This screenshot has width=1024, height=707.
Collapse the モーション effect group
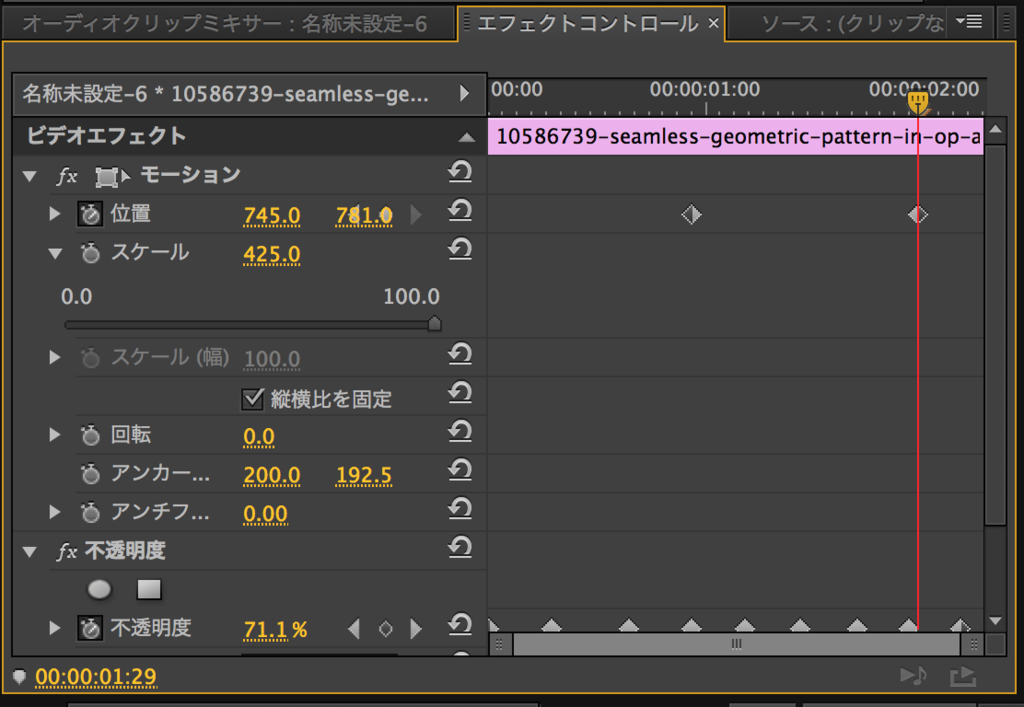(x=29, y=176)
